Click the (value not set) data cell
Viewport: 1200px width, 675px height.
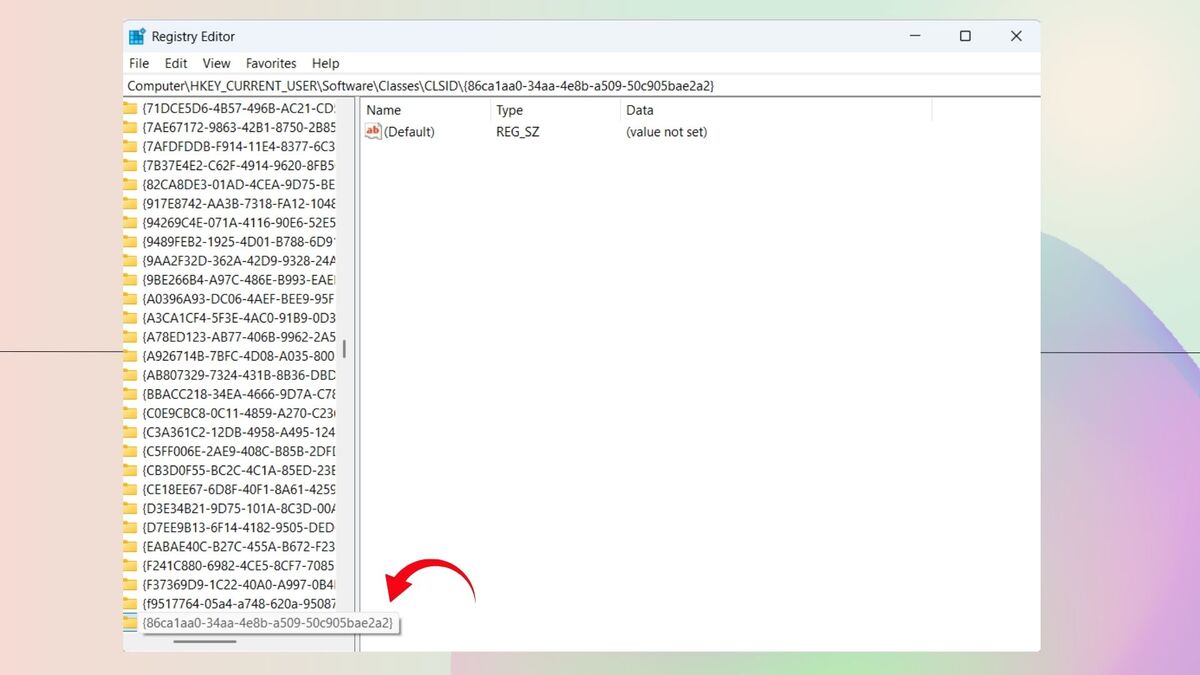coord(667,132)
